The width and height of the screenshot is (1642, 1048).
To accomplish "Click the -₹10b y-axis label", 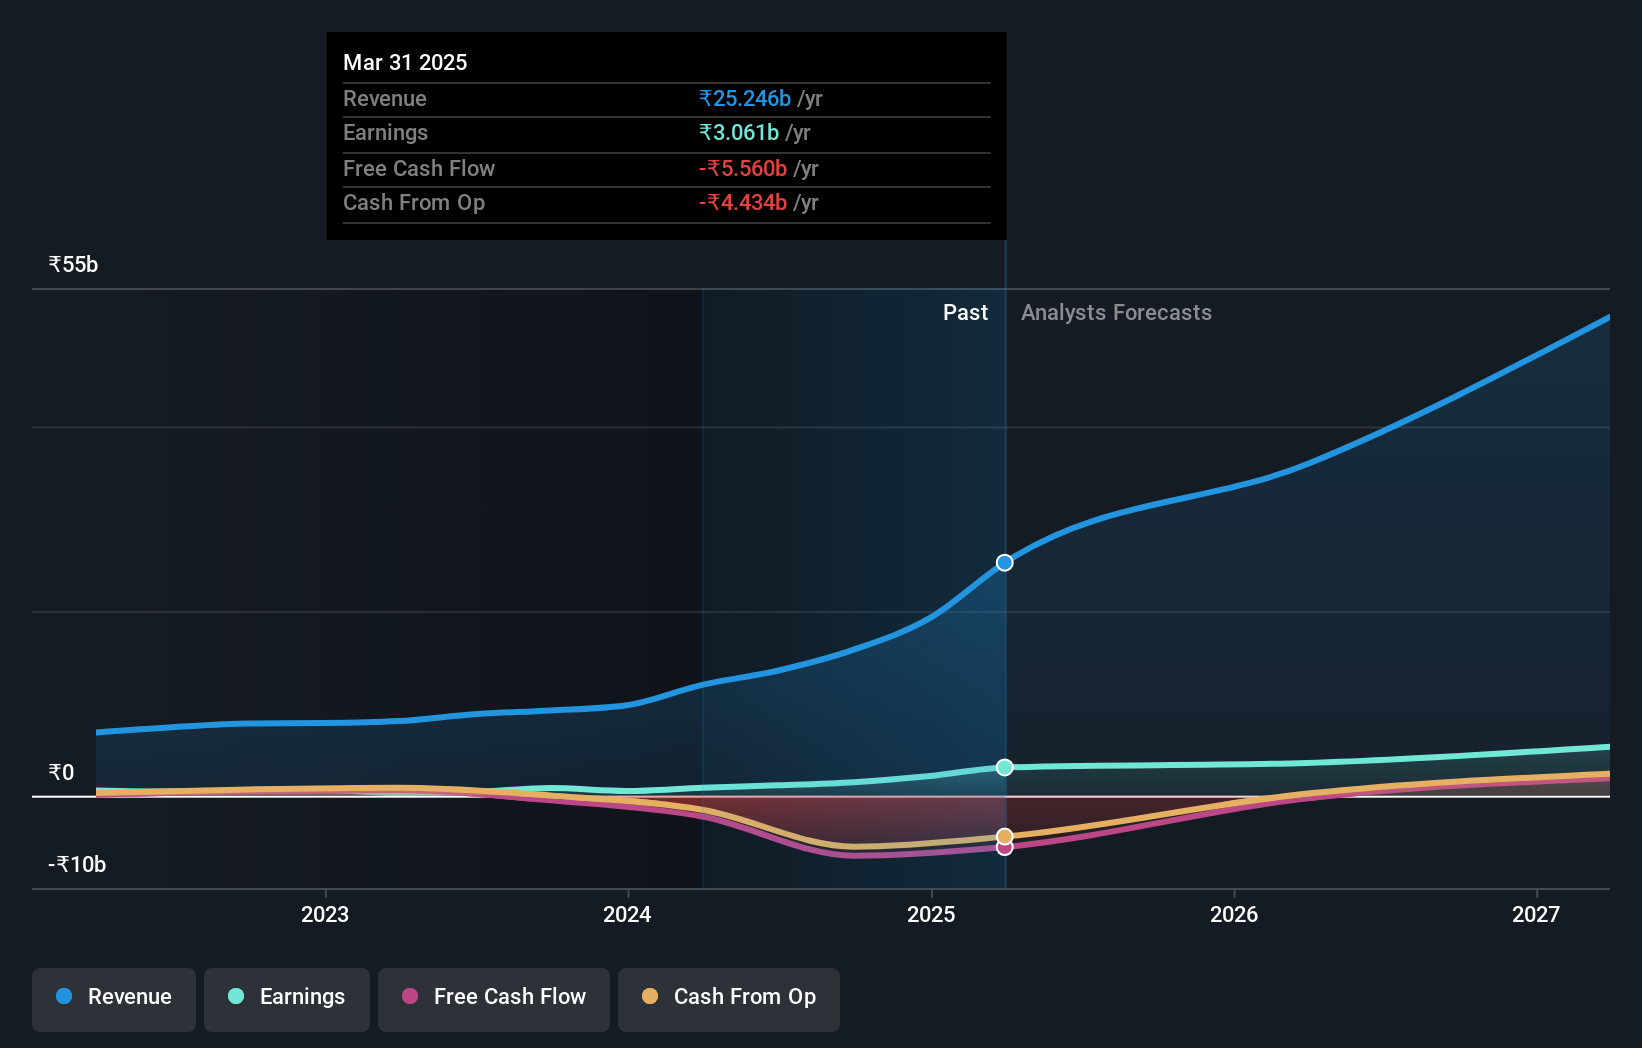I will pyautogui.click(x=77, y=864).
